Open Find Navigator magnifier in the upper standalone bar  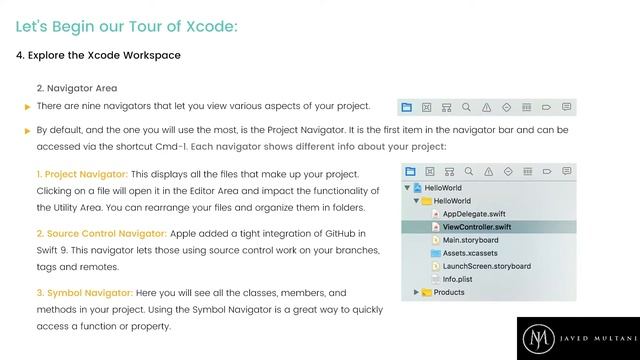467,107
